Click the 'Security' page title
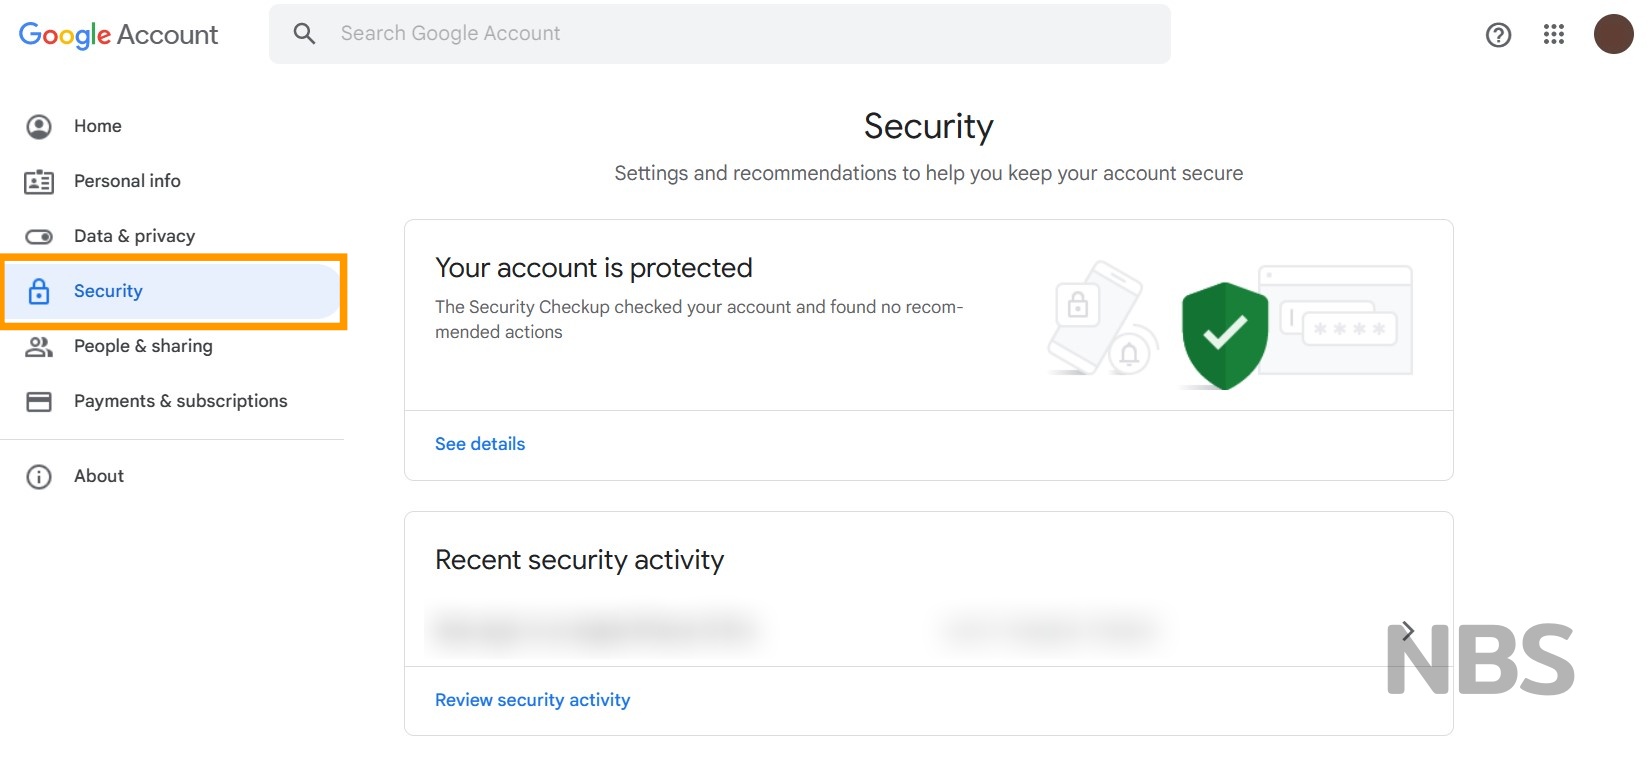Viewport: 1652px width, 758px height. point(929,127)
